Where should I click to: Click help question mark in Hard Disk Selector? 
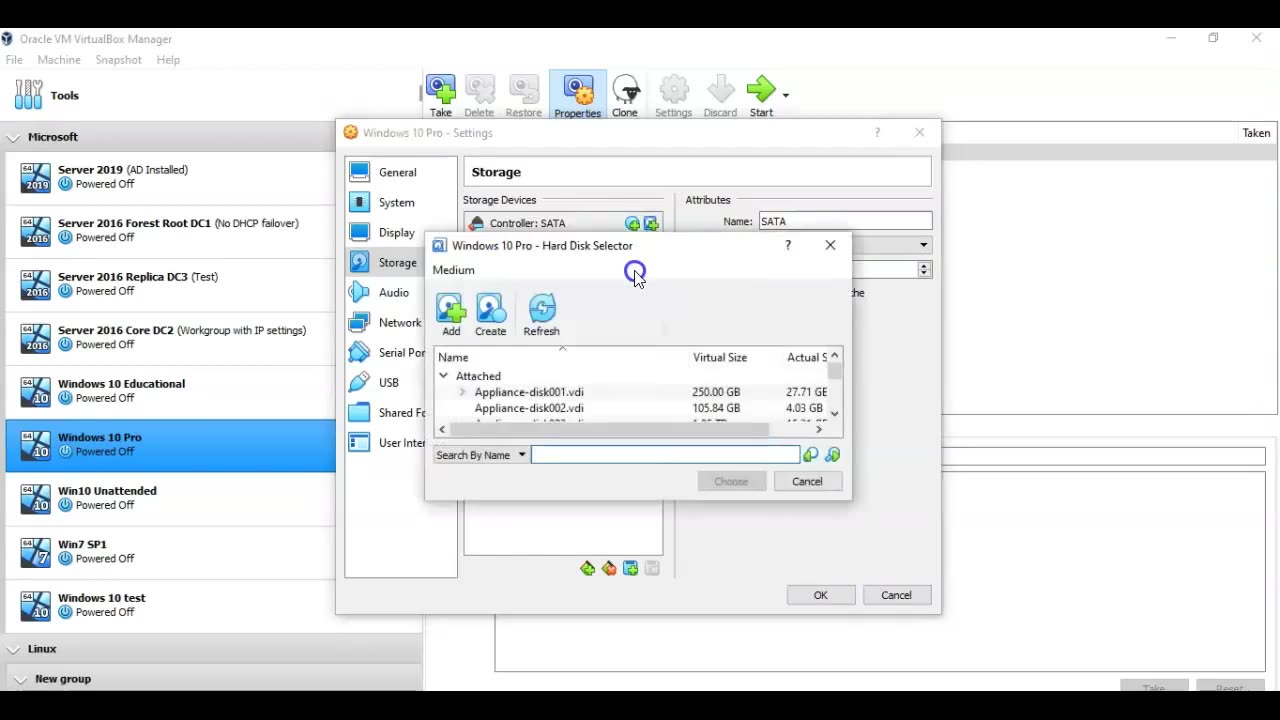pos(788,245)
